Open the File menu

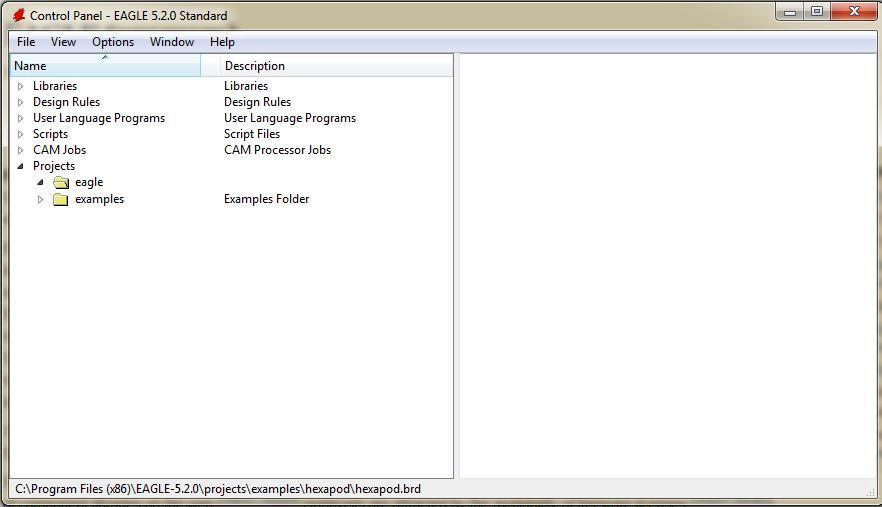coord(26,42)
